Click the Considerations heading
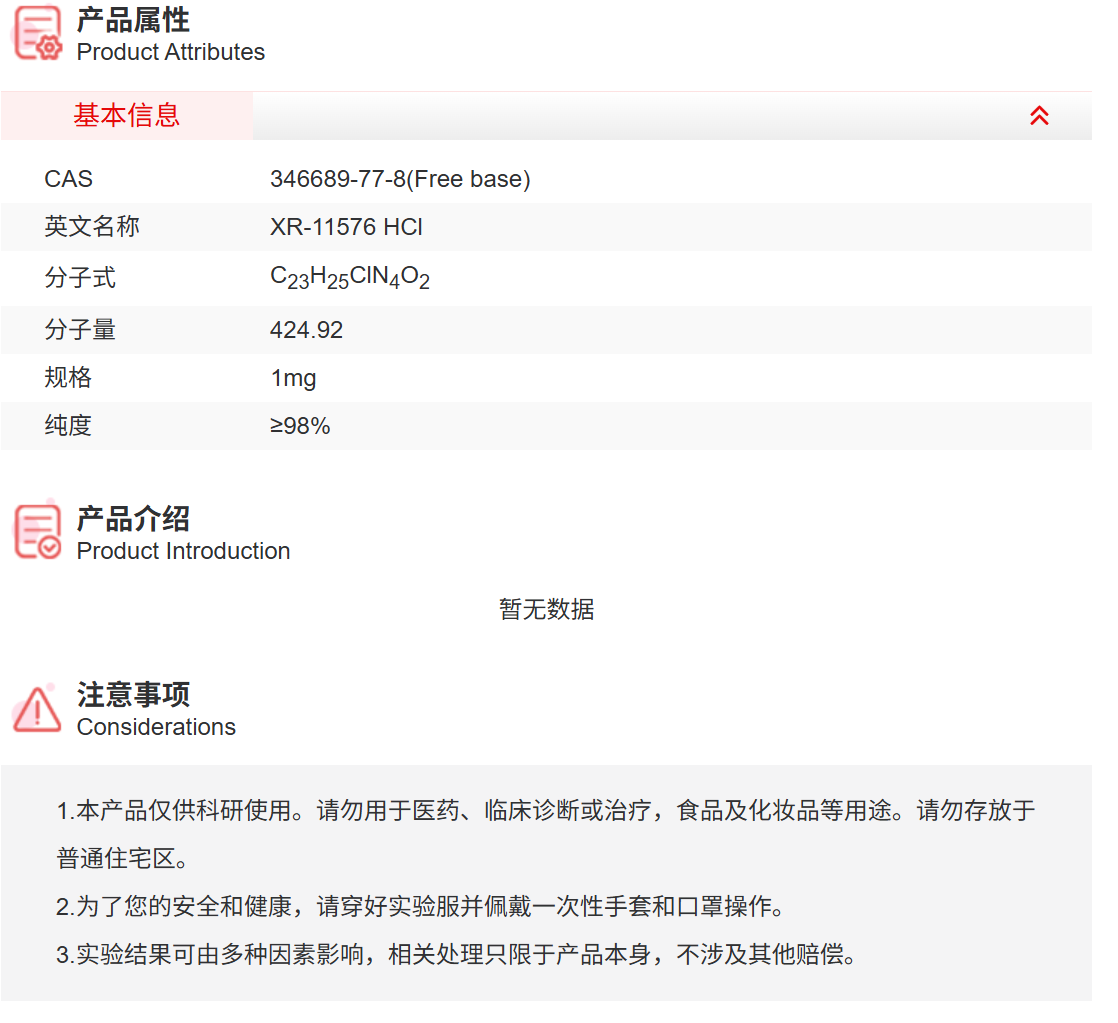Screen dimensions: 1118x1023 [x=156, y=727]
